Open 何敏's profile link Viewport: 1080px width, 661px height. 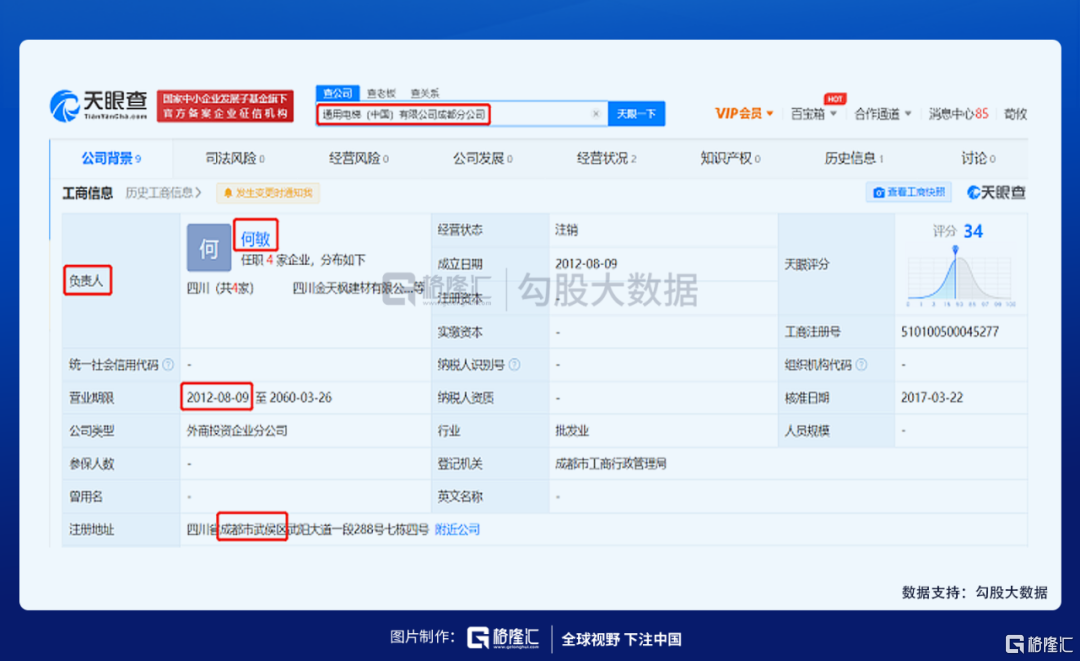click(255, 238)
